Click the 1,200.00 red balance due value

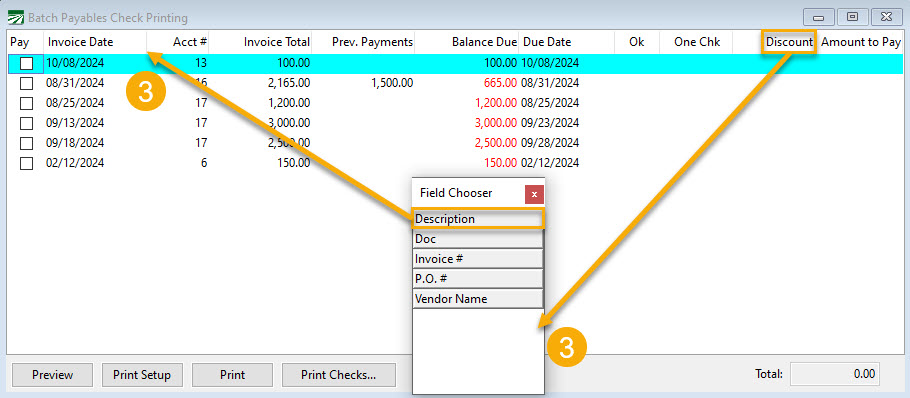click(495, 103)
